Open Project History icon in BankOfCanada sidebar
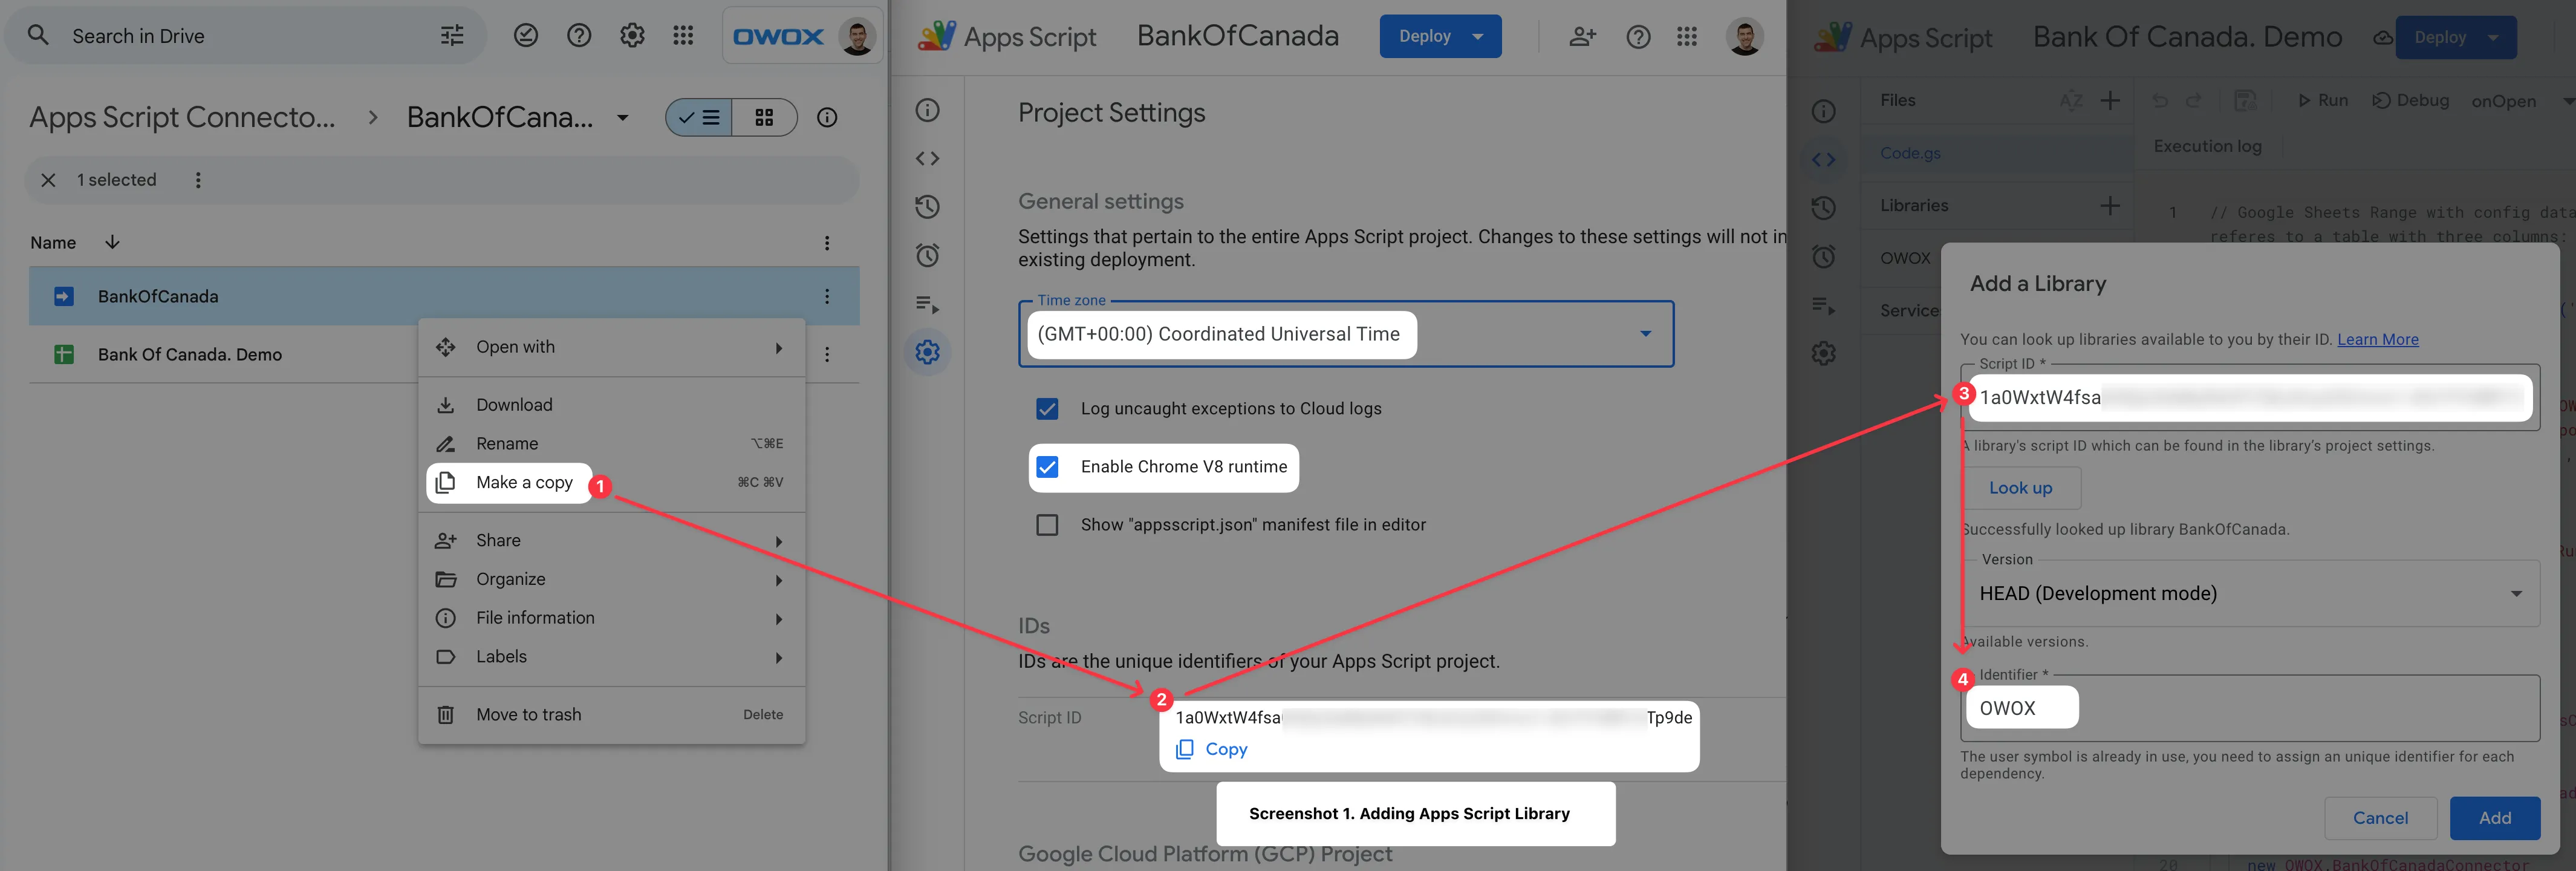The image size is (2576, 871). [x=927, y=207]
